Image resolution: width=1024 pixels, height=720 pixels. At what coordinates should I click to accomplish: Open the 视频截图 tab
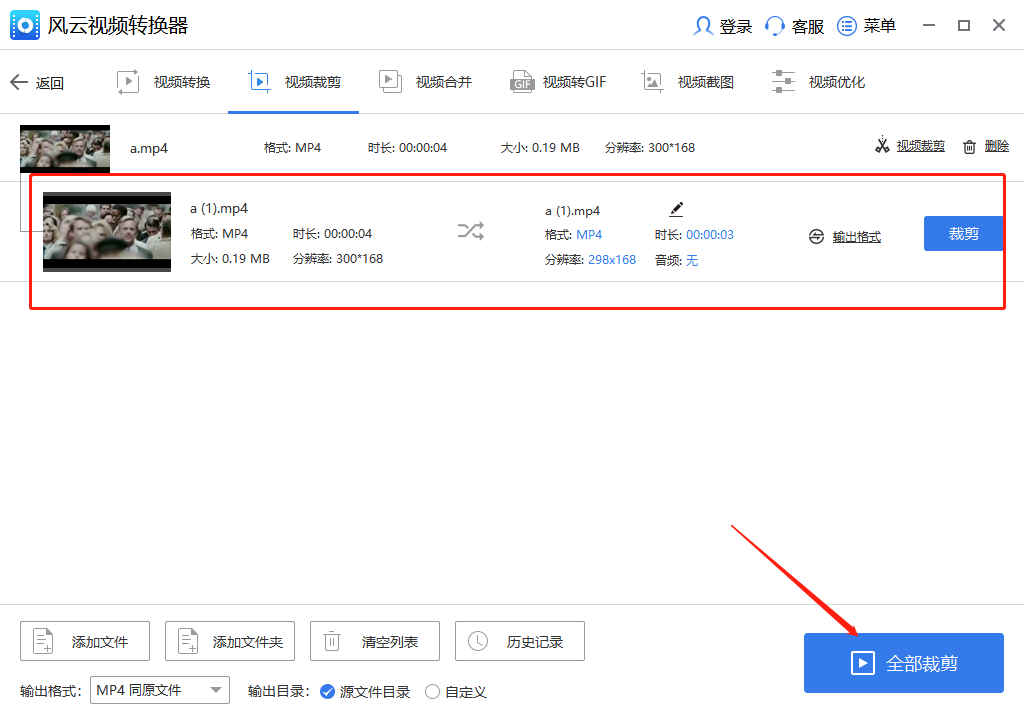click(x=688, y=82)
